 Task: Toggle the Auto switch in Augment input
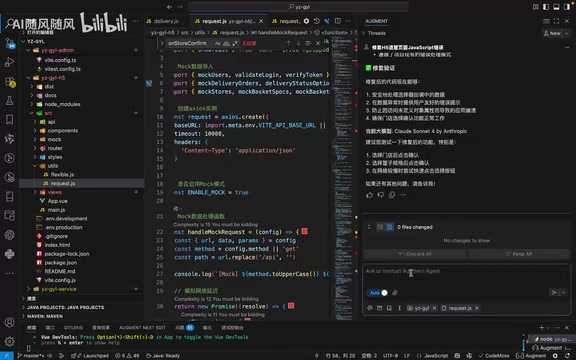[x=377, y=293]
